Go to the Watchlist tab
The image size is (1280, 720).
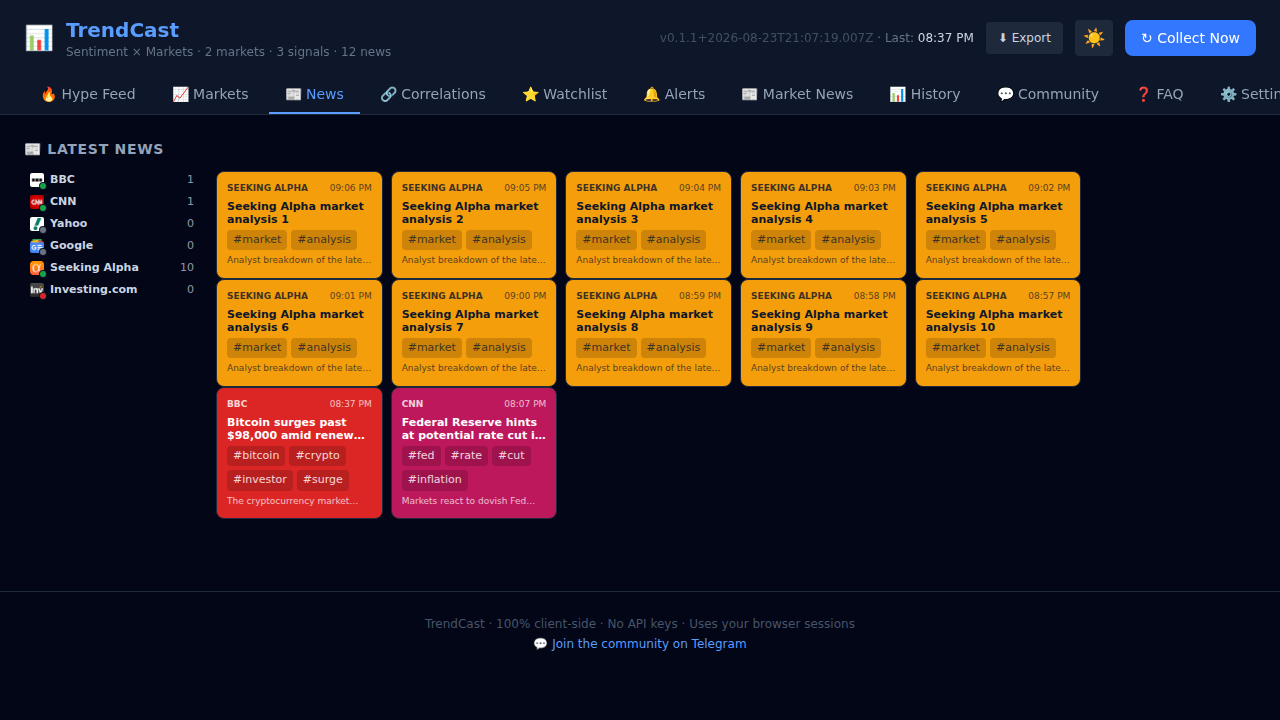[x=564, y=94]
